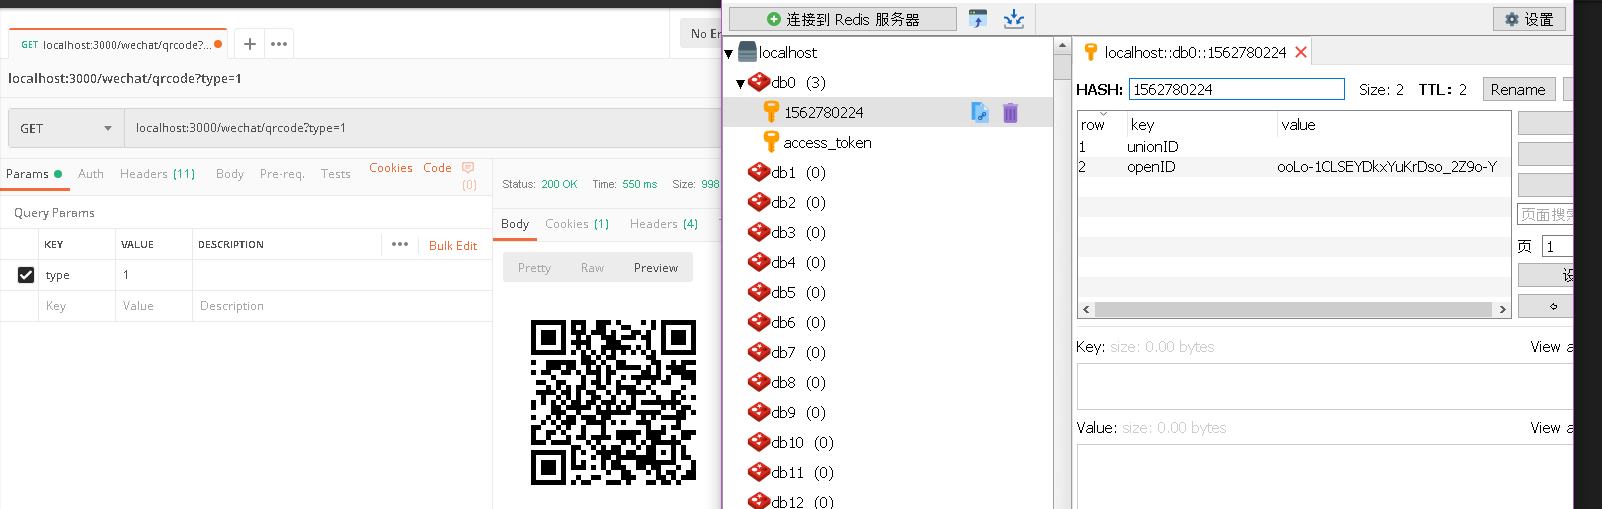The height and width of the screenshot is (509, 1602).
Task: Open response Headers (4) tab
Action: [664, 224]
